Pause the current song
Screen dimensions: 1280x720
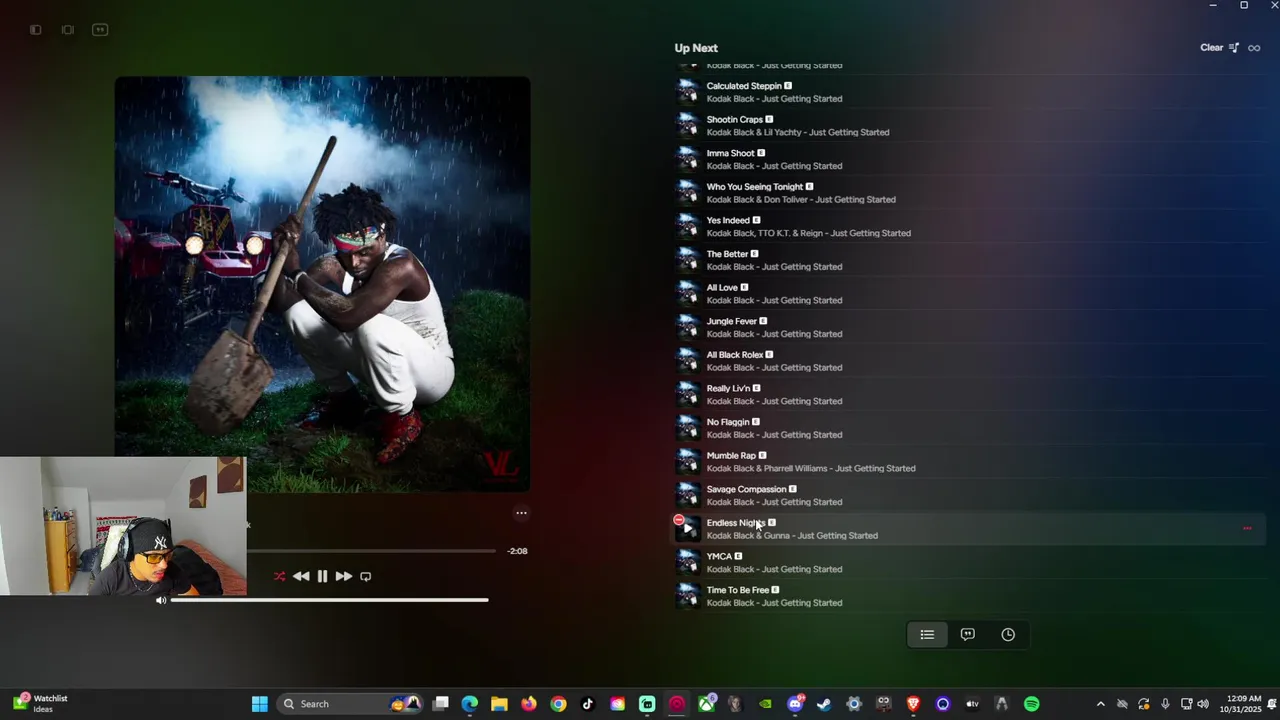pos(322,576)
